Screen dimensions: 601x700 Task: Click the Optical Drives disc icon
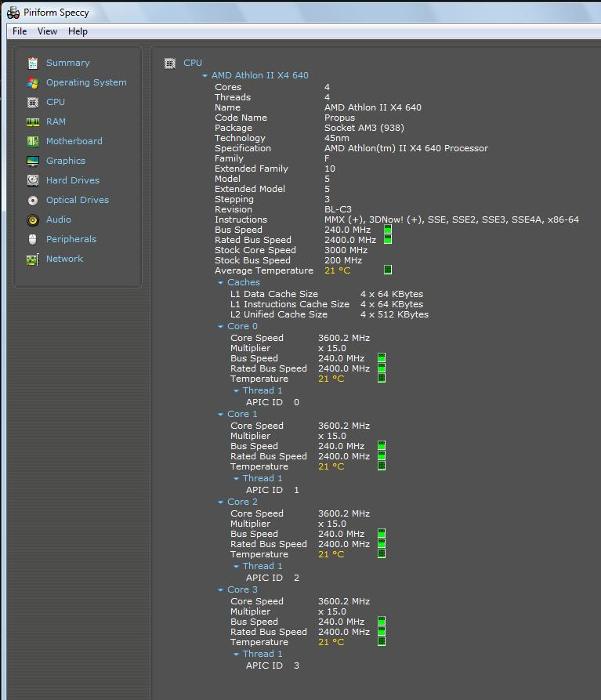33,200
